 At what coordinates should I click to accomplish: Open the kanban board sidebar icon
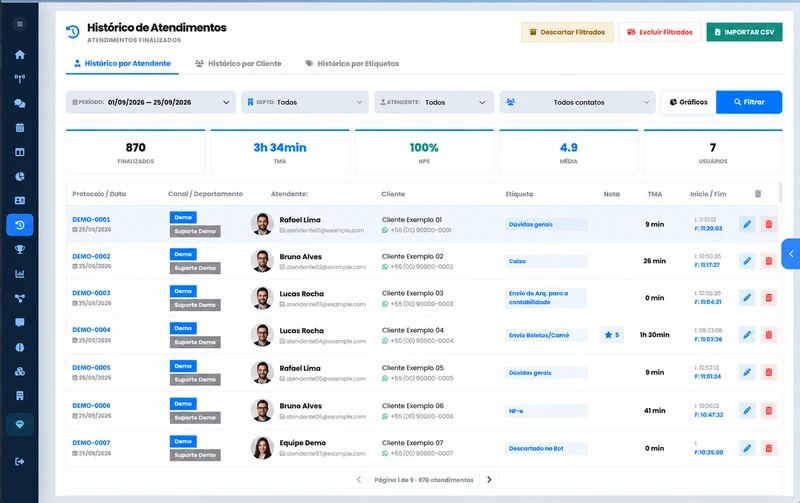pos(19,152)
